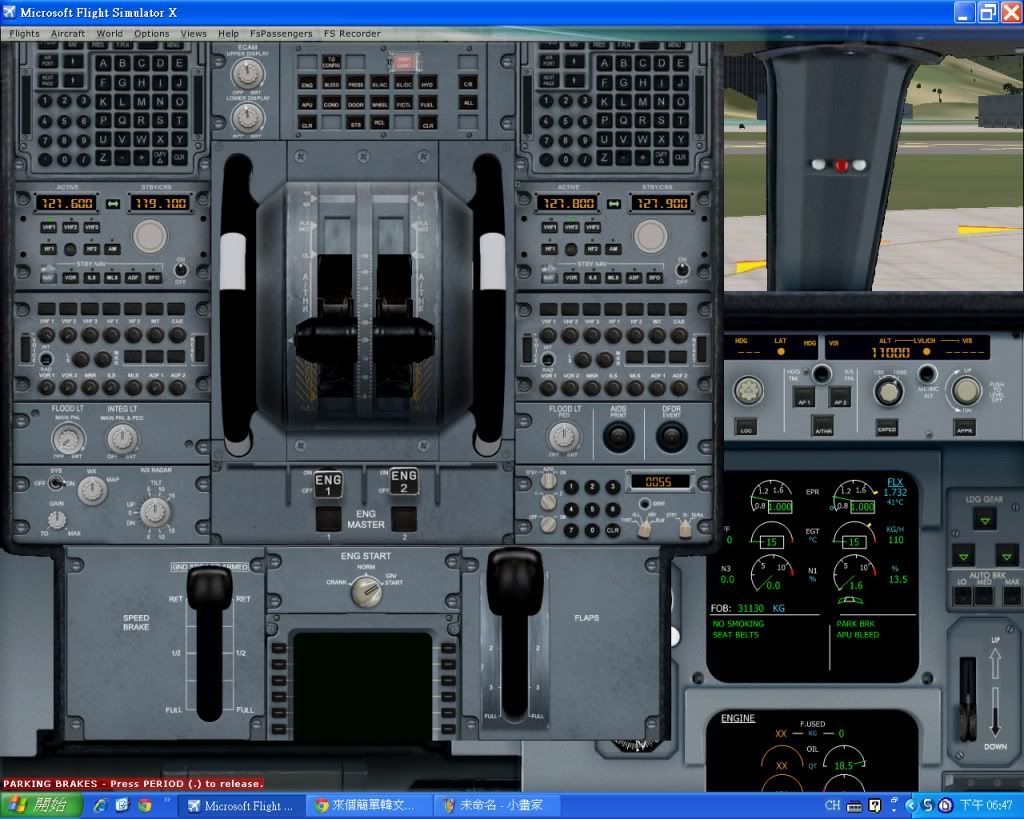Flip the 121.600 radio panel ON/OFF switch
This screenshot has height=819, width=1024.
tap(181, 270)
